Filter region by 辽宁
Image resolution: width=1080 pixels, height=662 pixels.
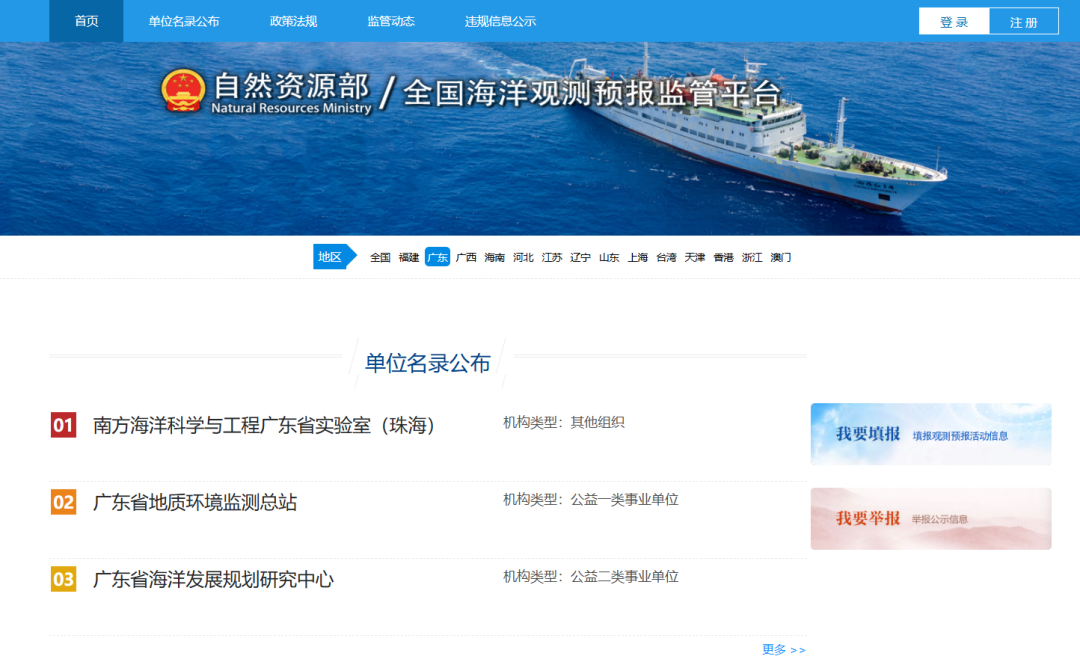pyautogui.click(x=581, y=258)
